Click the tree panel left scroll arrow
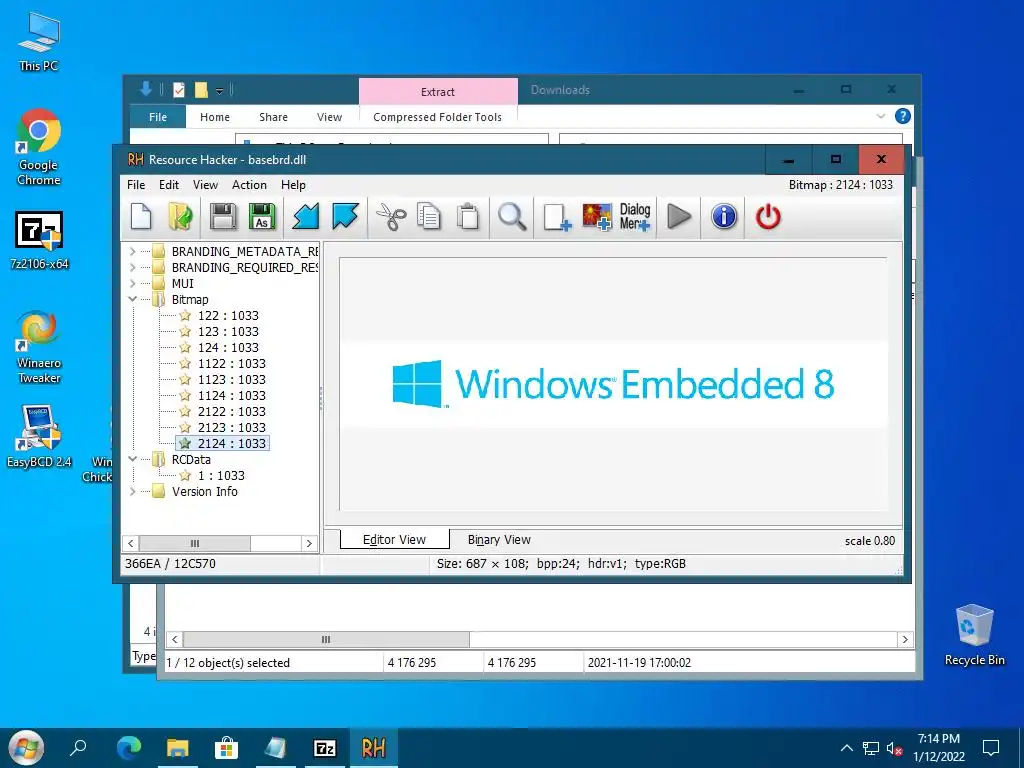The width and height of the screenshot is (1024, 768). 131,543
